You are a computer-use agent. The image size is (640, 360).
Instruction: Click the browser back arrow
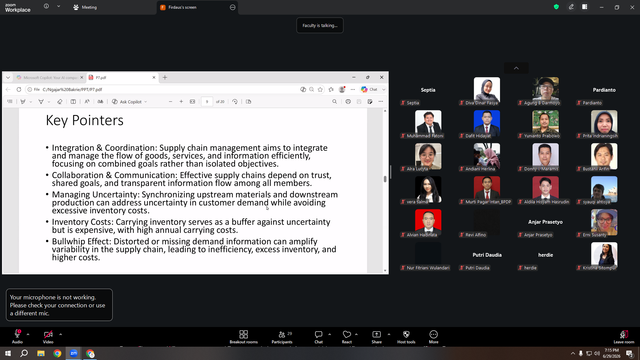click(8, 89)
